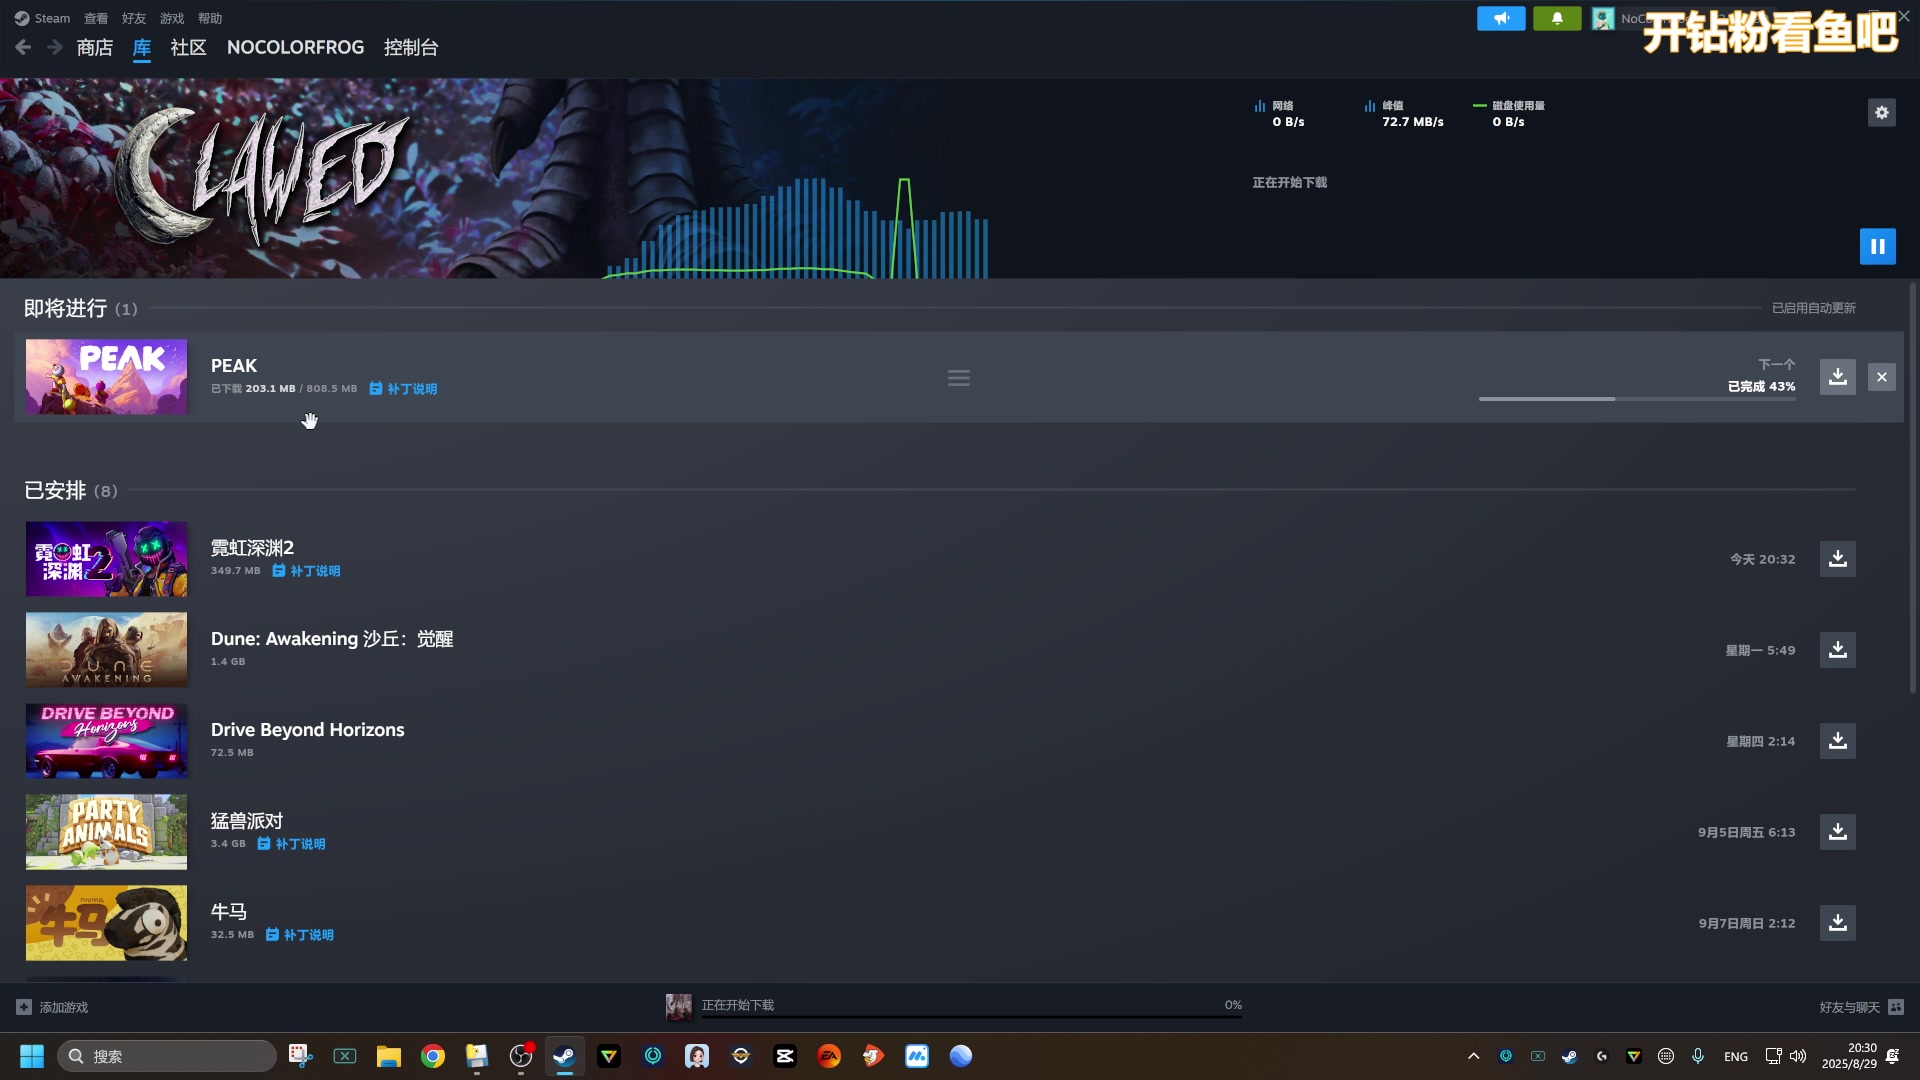Go back with navigation arrow

23,47
